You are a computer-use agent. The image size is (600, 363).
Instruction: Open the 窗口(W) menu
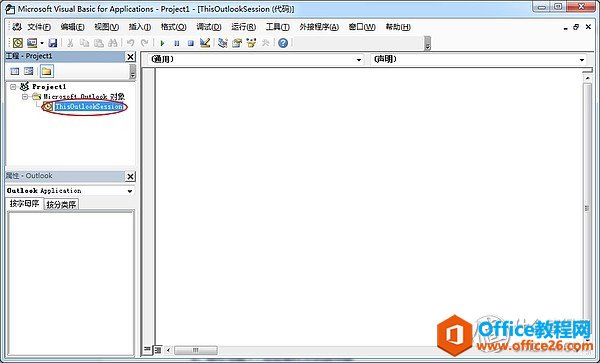click(x=362, y=27)
